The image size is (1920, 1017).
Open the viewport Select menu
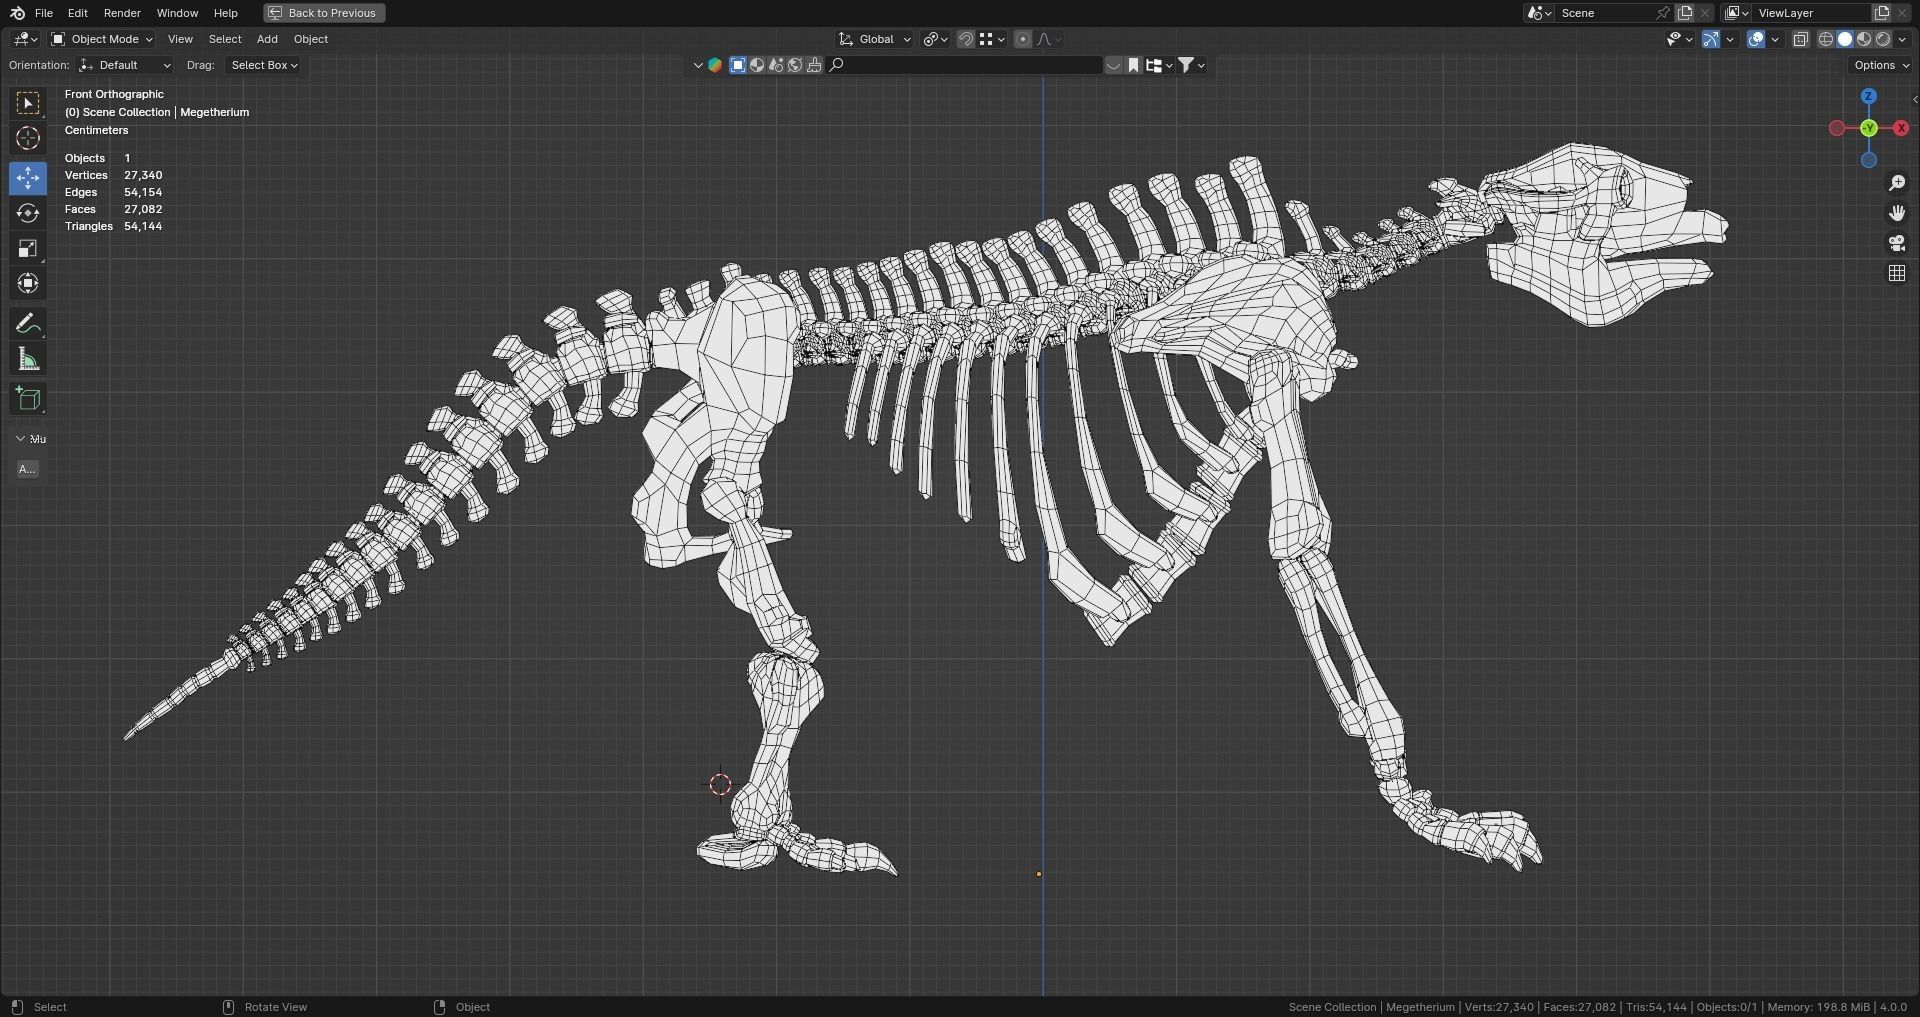point(225,39)
